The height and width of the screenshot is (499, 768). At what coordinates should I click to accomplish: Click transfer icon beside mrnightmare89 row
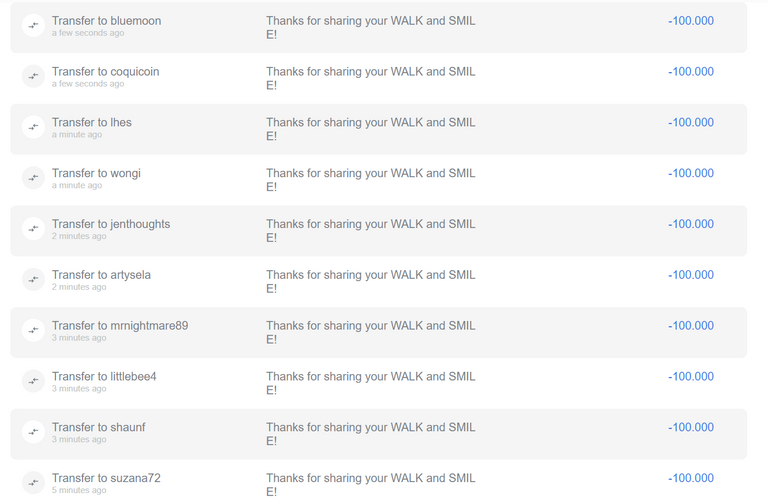33,331
